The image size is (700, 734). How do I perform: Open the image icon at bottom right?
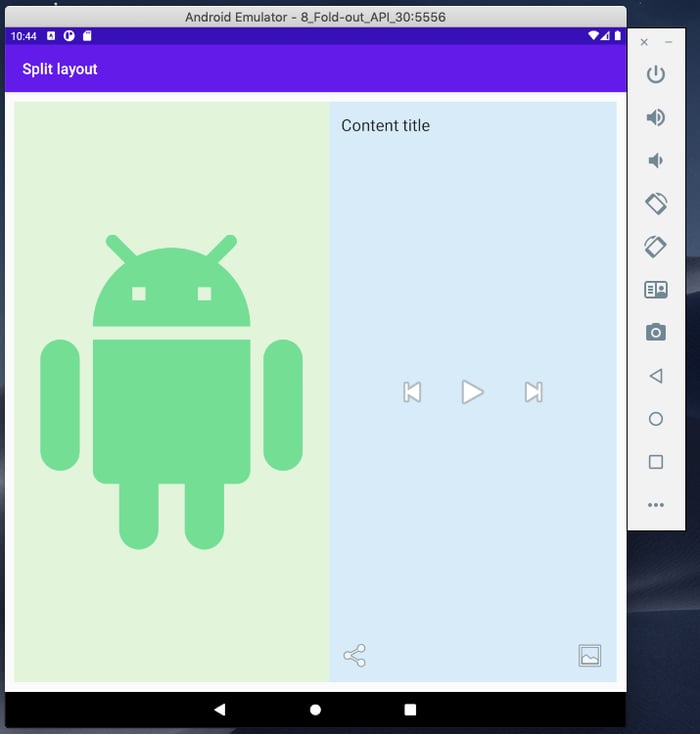[x=590, y=656]
